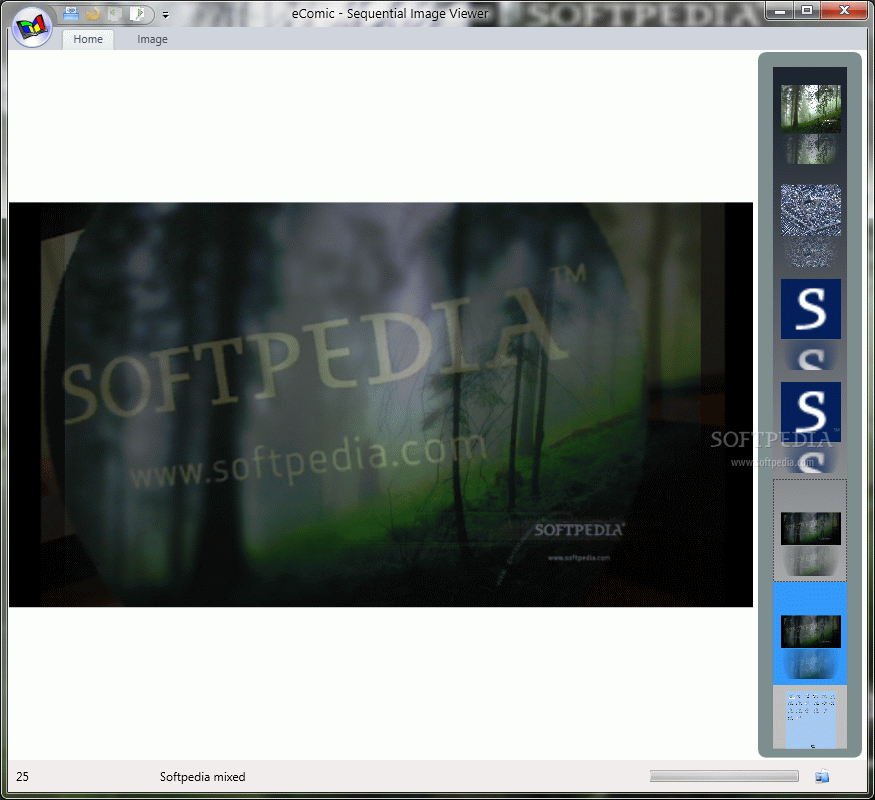This screenshot has width=875, height=800.
Task: Expand the Customize Quick Access Toolbar dropdown
Action: click(166, 15)
